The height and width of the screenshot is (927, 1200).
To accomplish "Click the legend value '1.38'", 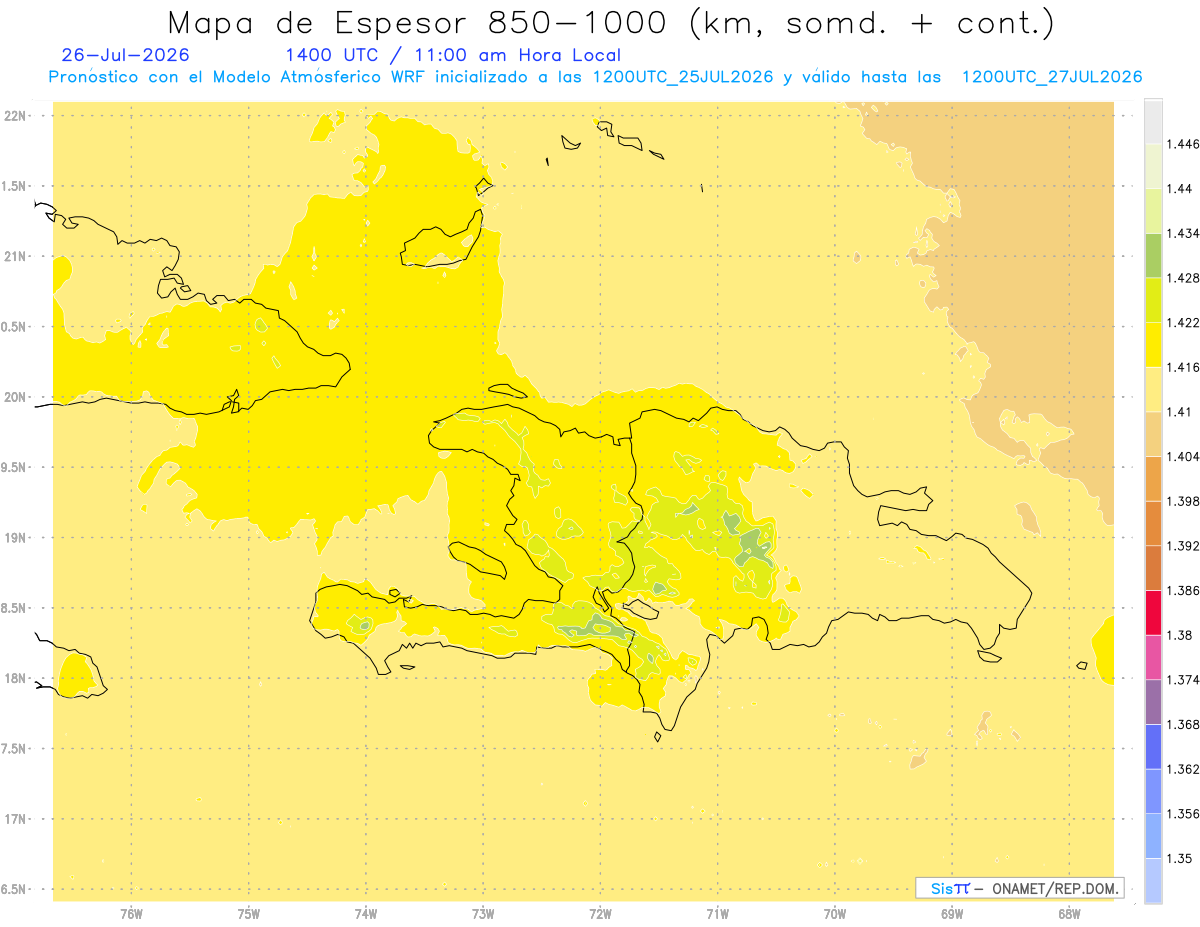I will click(1181, 635).
